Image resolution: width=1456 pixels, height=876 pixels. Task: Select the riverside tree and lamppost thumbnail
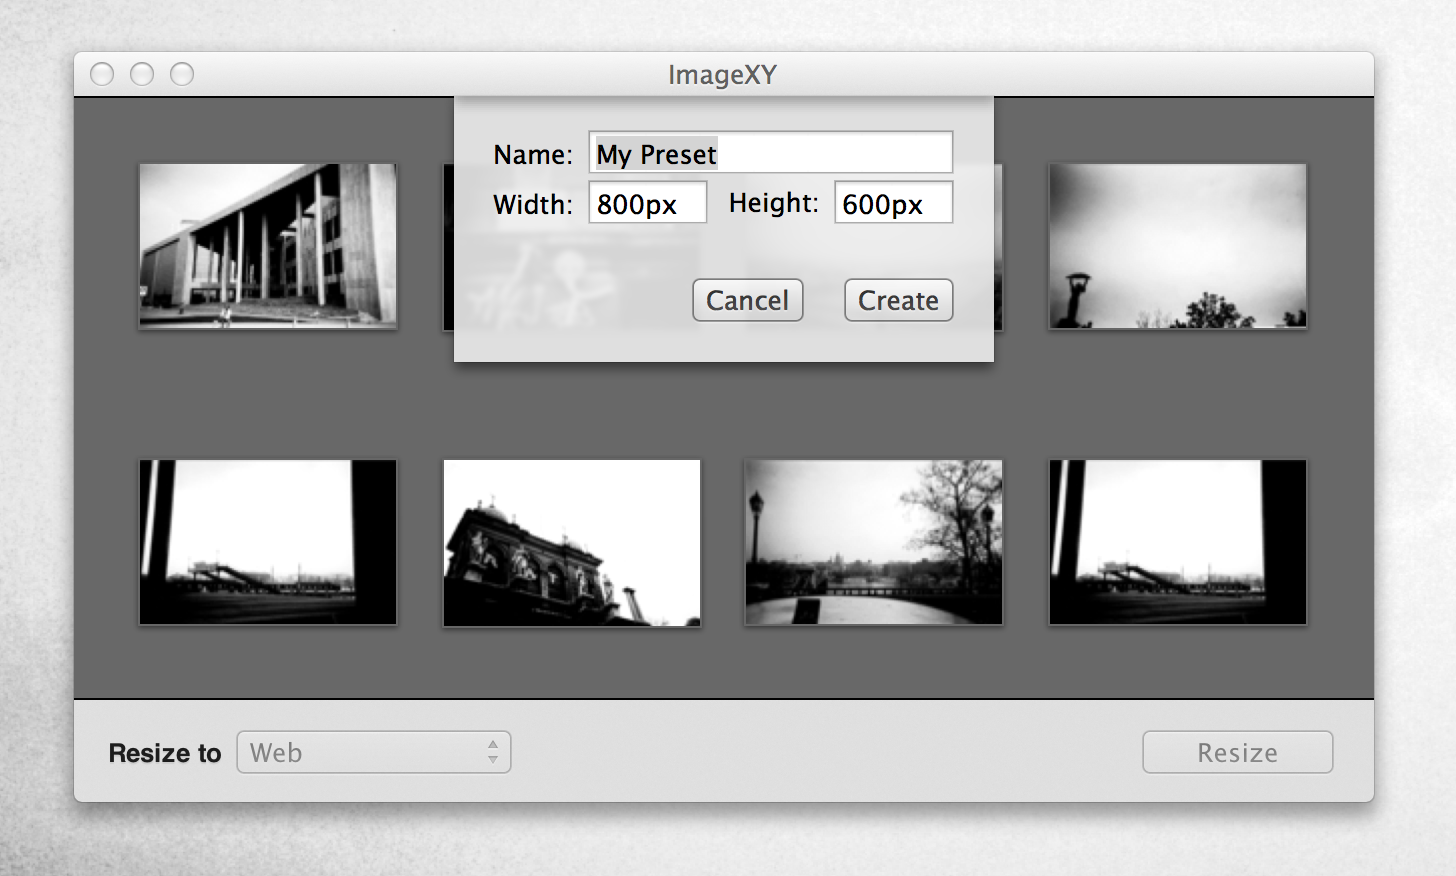tap(873, 543)
